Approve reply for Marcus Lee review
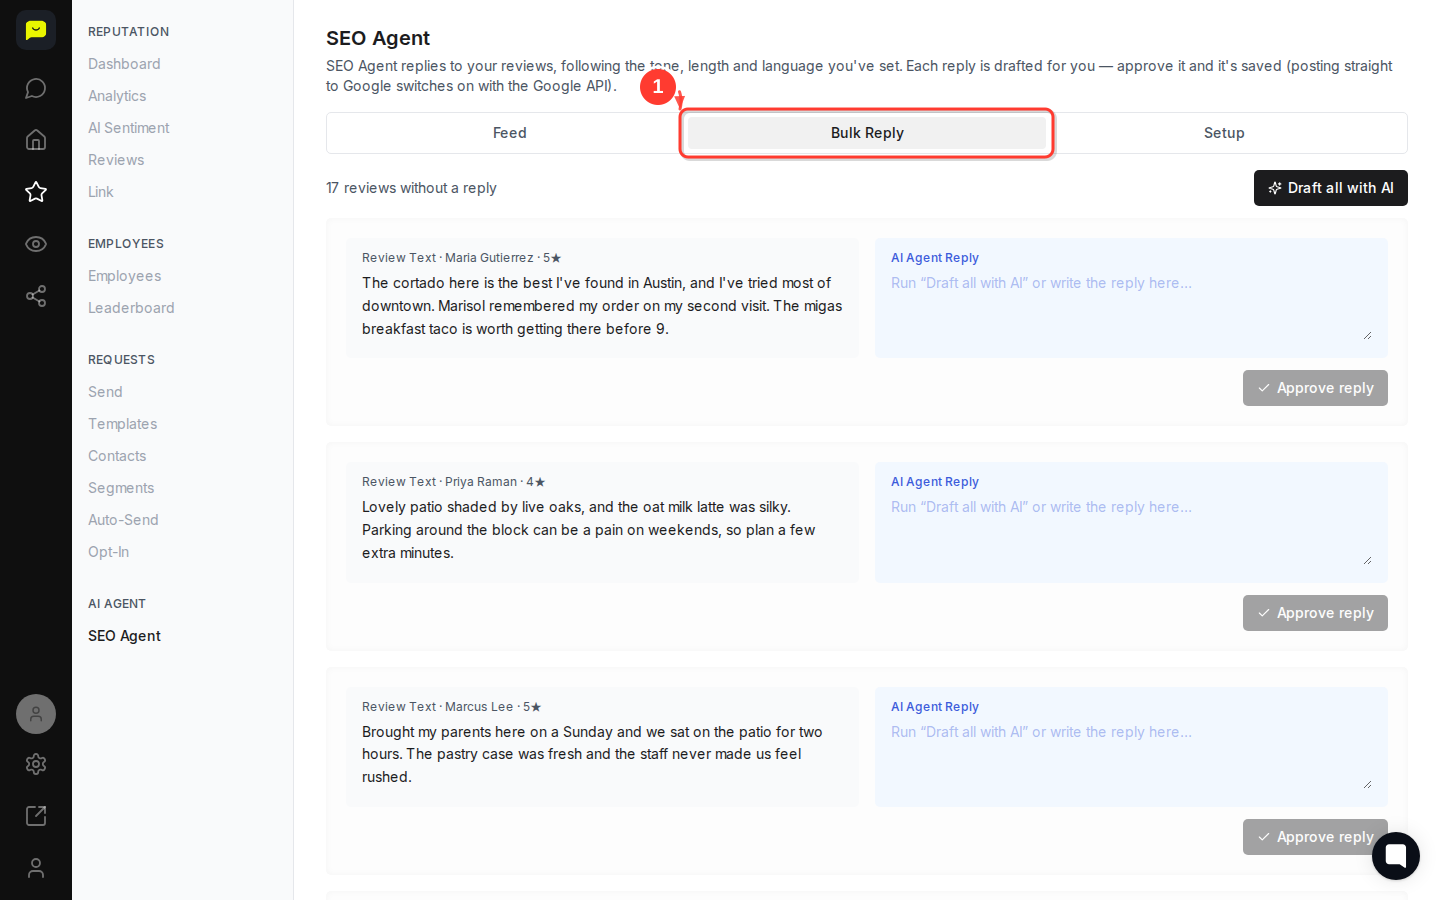The image size is (1440, 900). [1315, 837]
